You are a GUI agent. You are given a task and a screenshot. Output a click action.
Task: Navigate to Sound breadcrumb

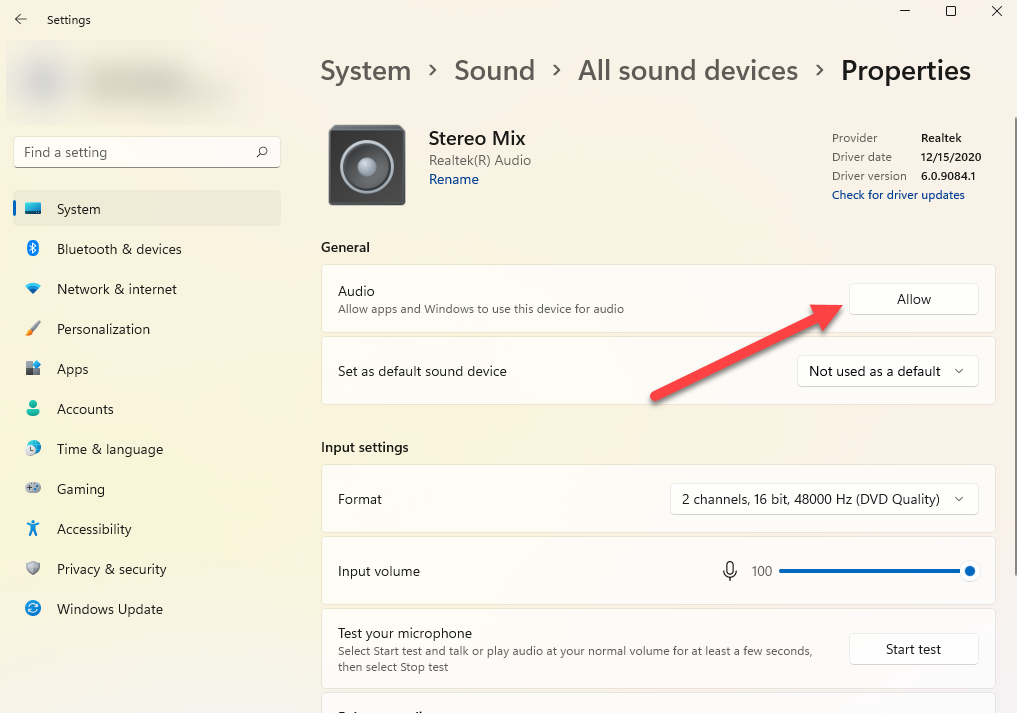tap(494, 71)
